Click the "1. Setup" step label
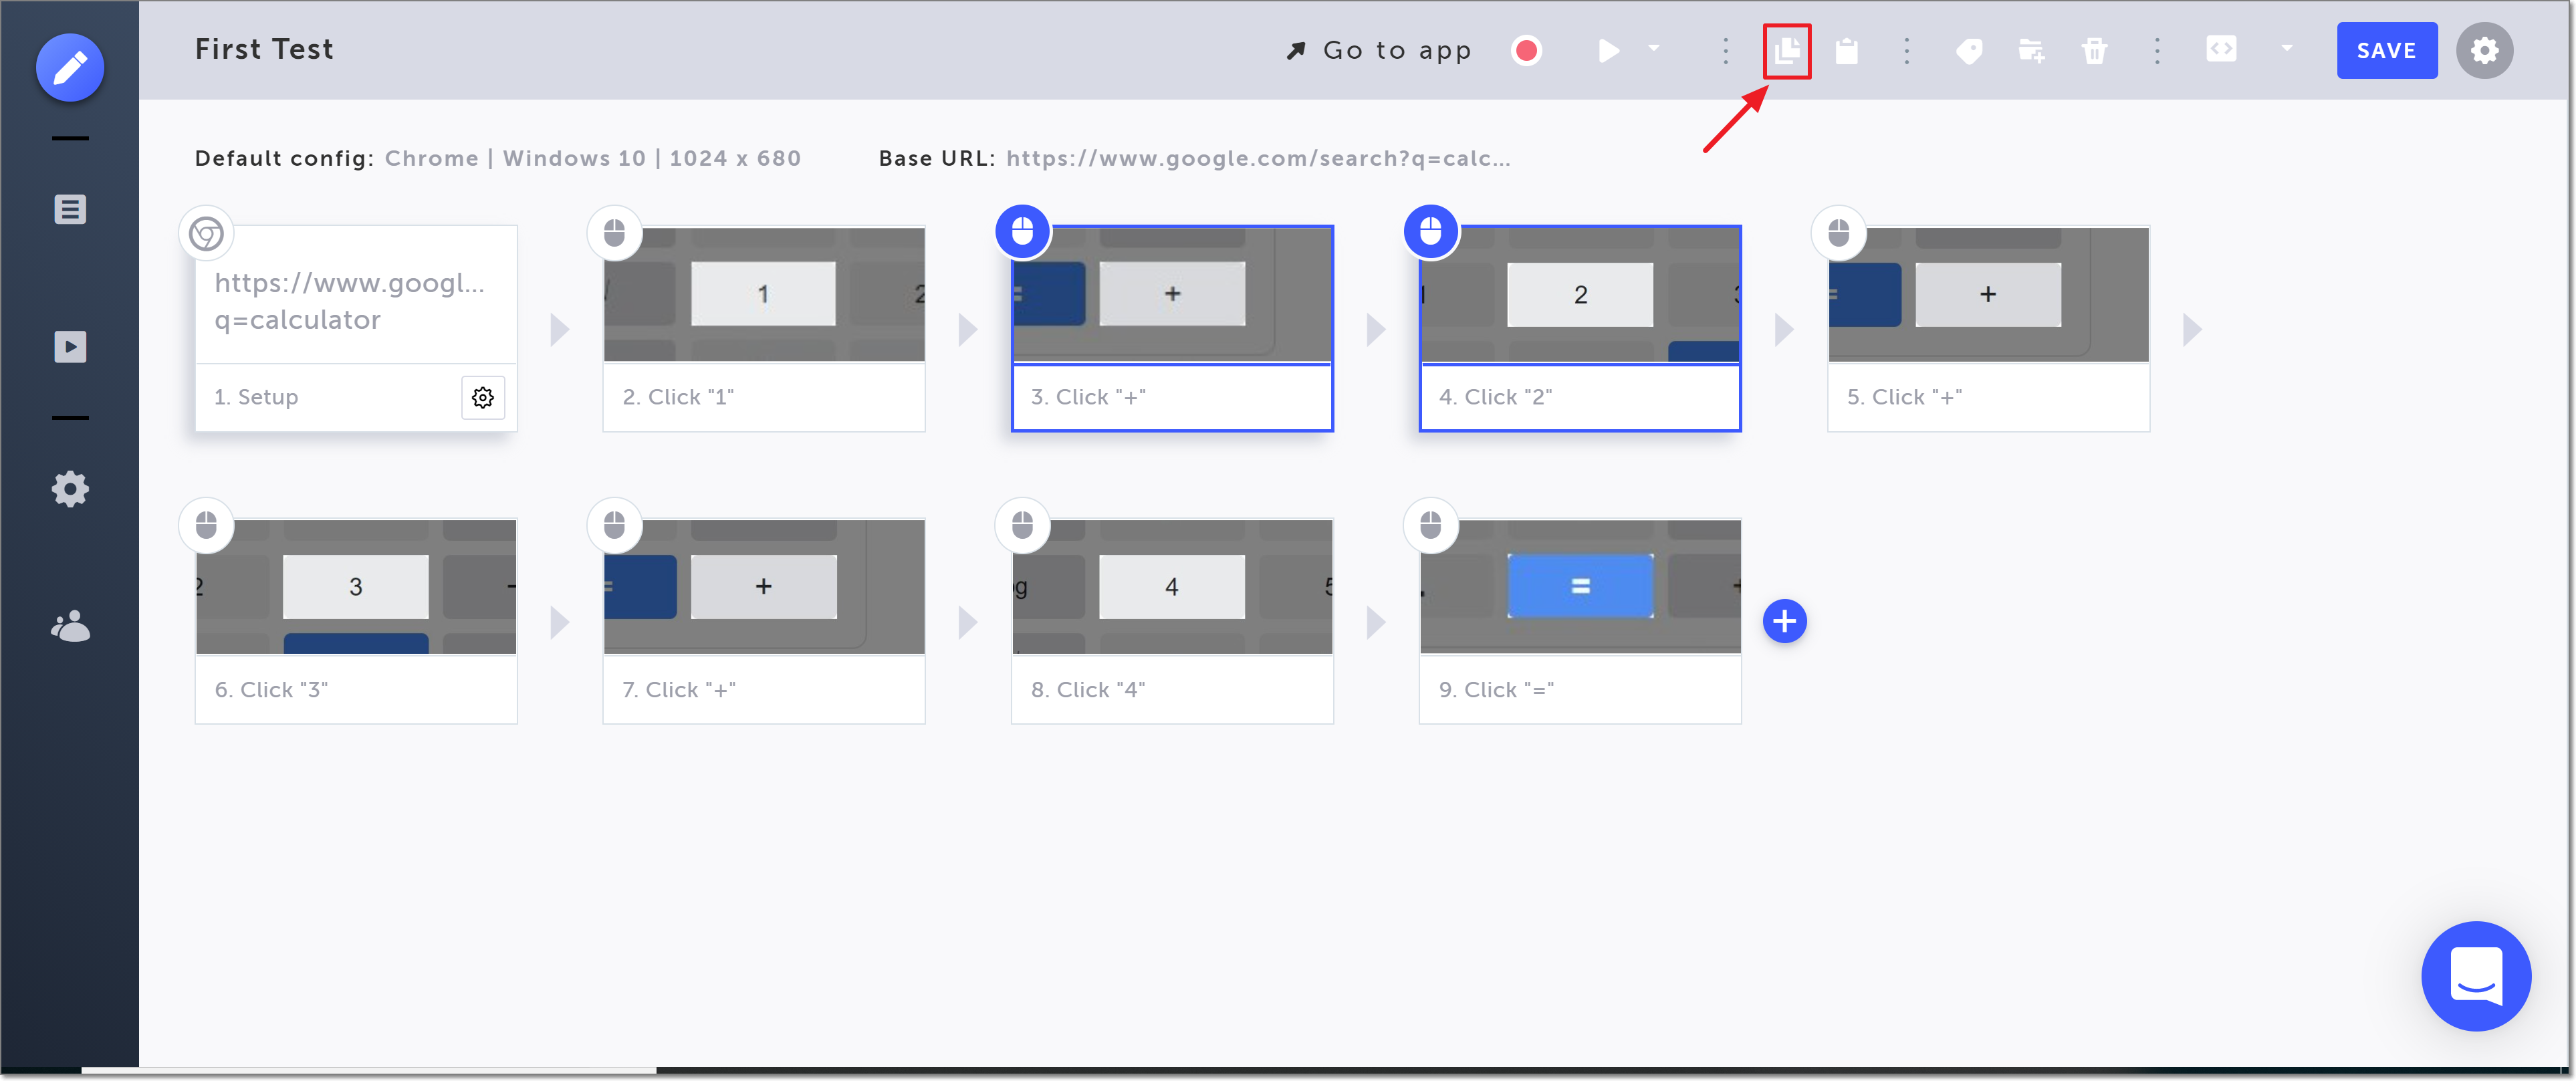Viewport: 2576px width, 1081px height. click(x=256, y=397)
